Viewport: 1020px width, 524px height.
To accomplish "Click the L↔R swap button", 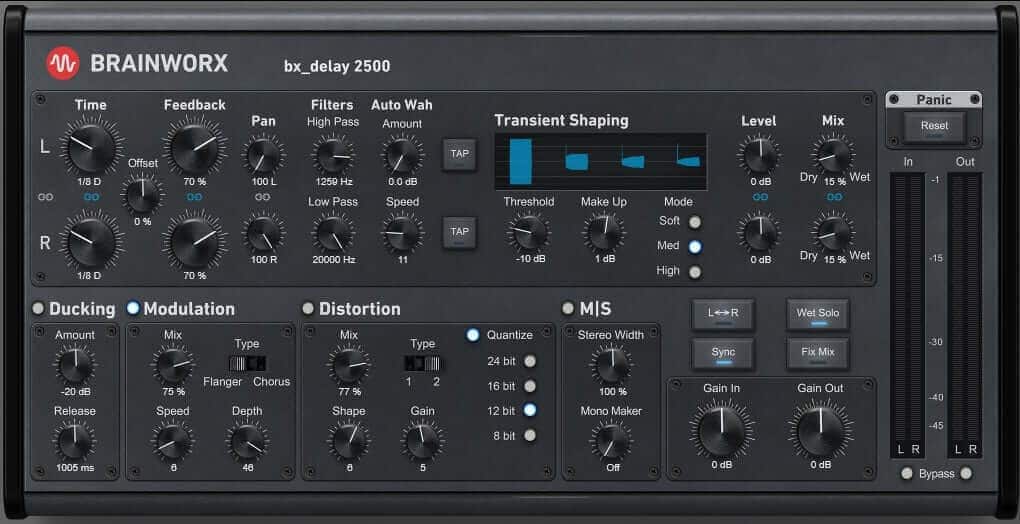I will pos(723,315).
